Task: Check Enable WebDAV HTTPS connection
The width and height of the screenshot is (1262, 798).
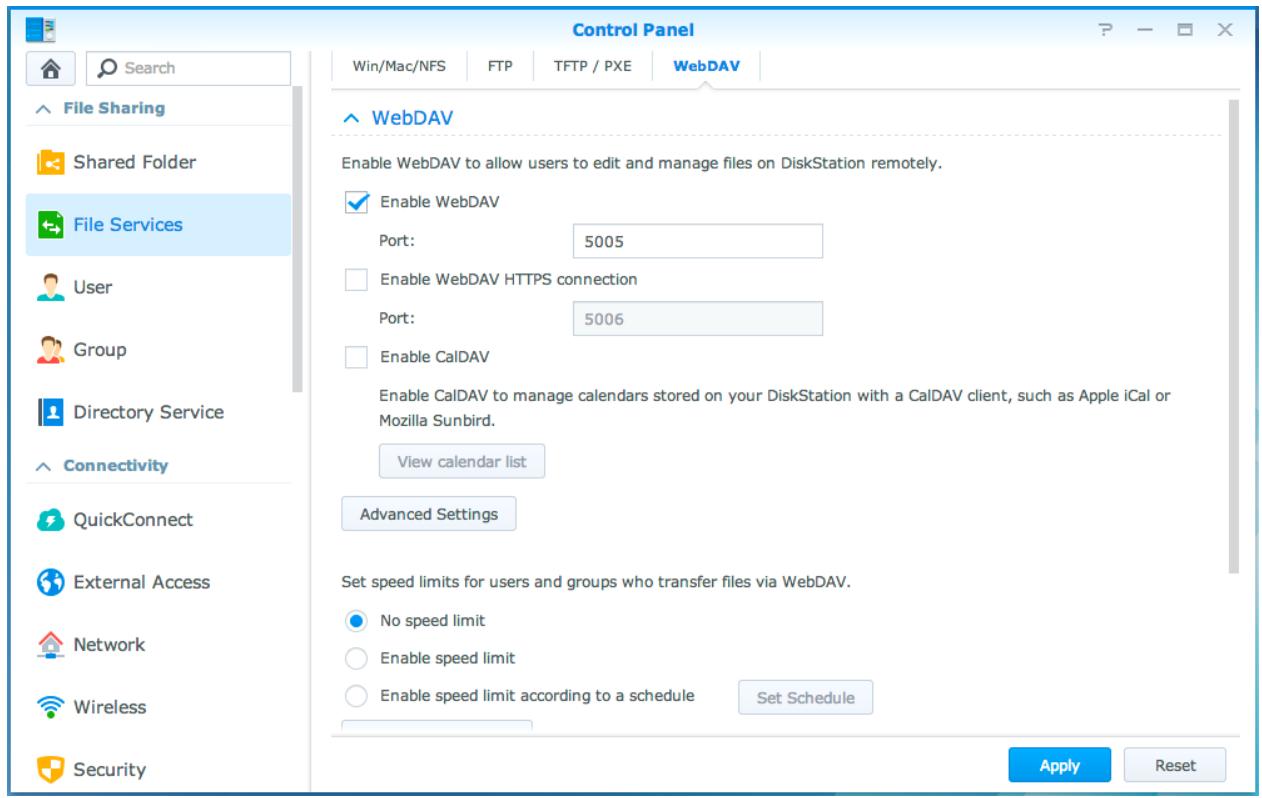Action: coord(356,280)
